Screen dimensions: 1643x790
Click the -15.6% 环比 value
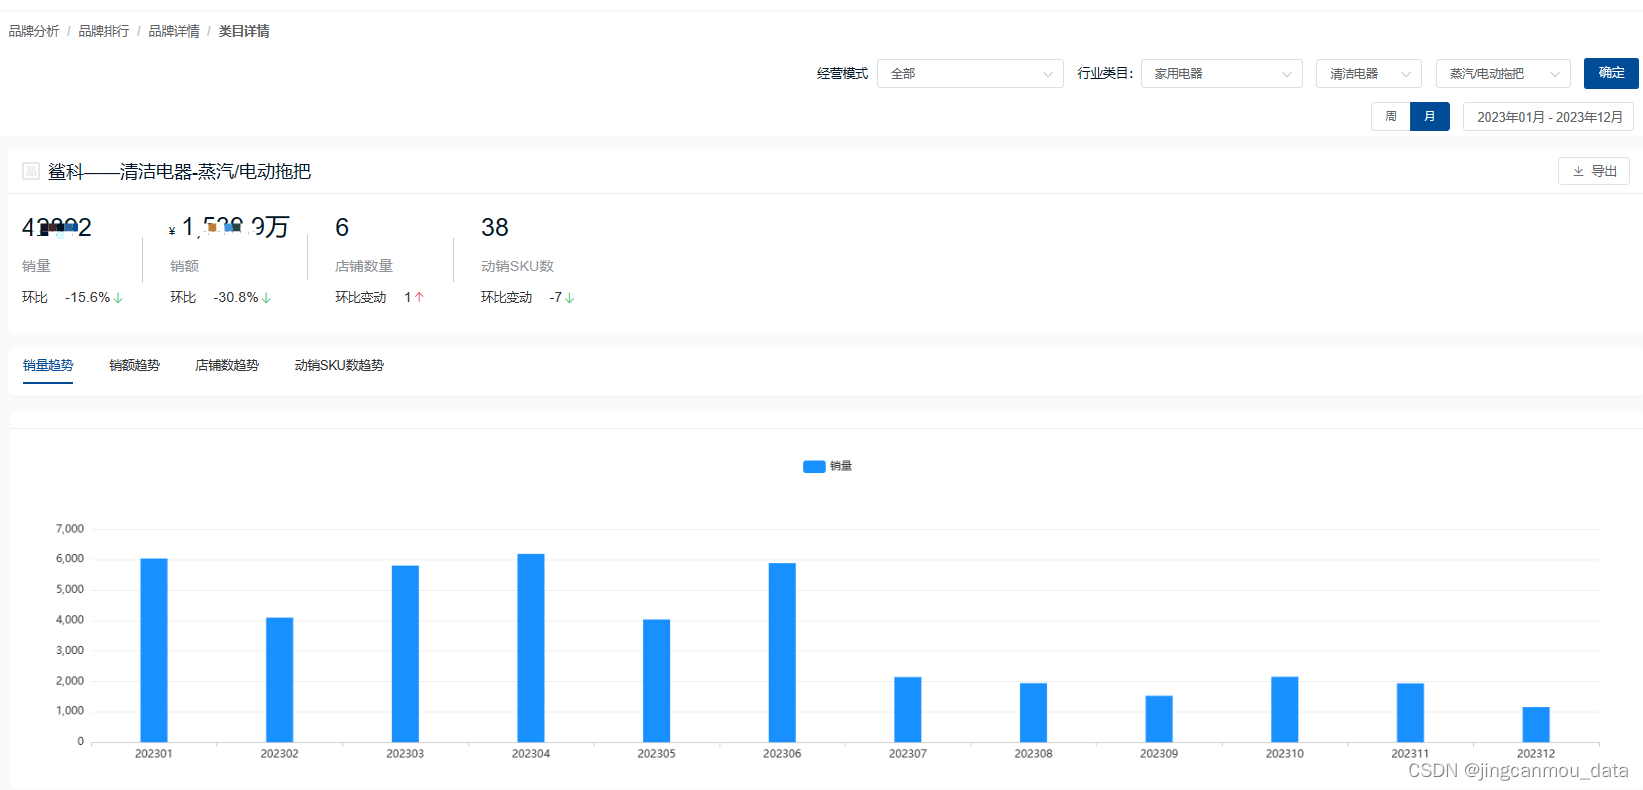[87, 297]
